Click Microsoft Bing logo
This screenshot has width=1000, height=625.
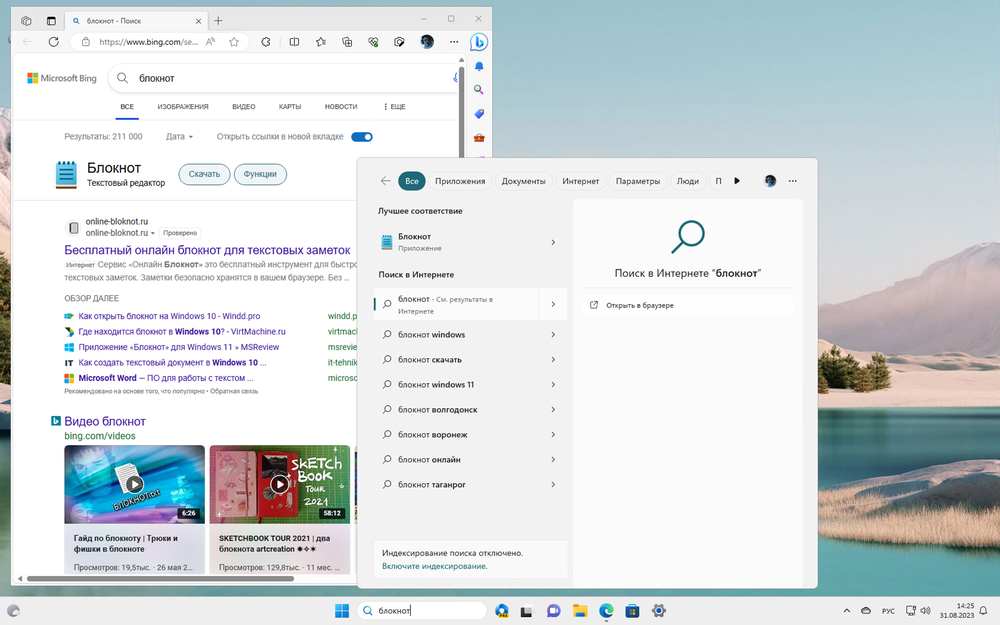tap(62, 78)
